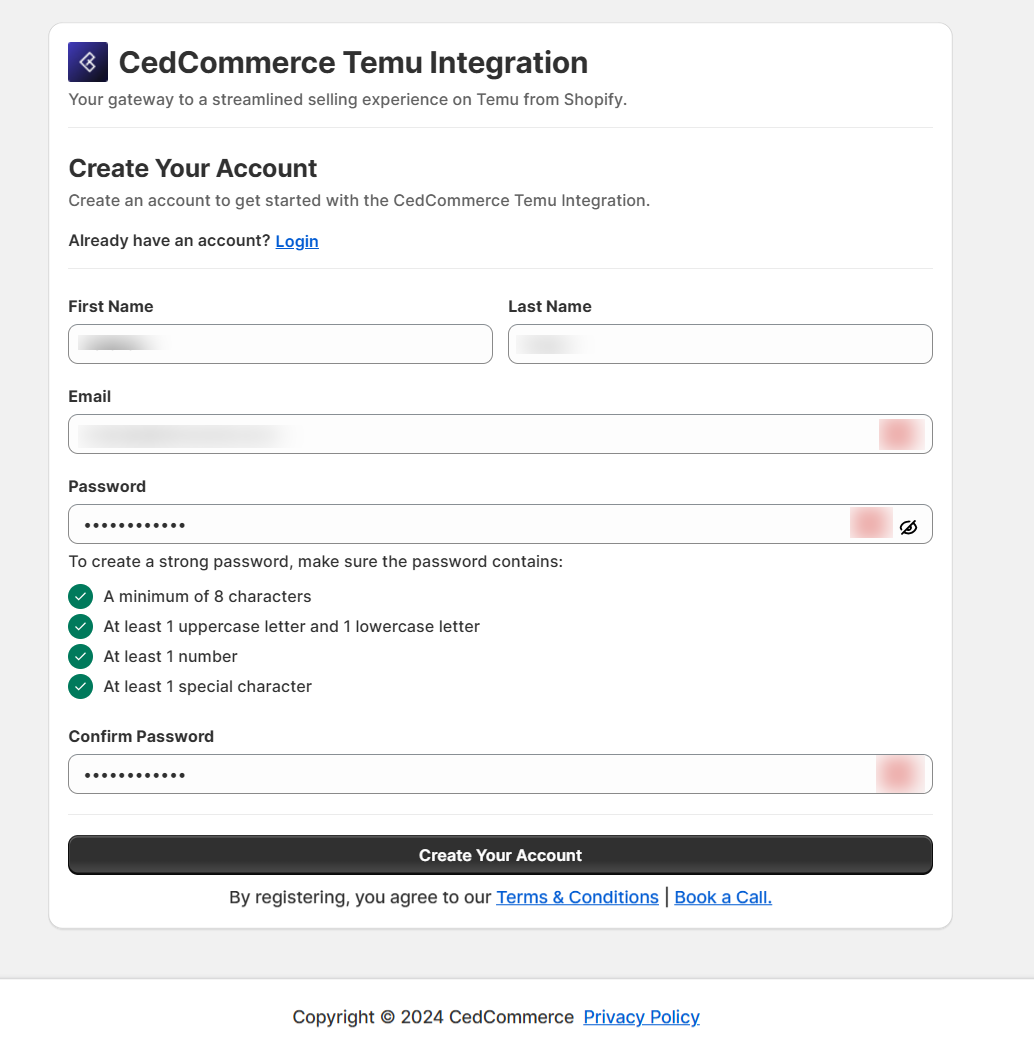This screenshot has width=1034, height=1048.
Task: Click into the Password field
Action: [x=500, y=524]
